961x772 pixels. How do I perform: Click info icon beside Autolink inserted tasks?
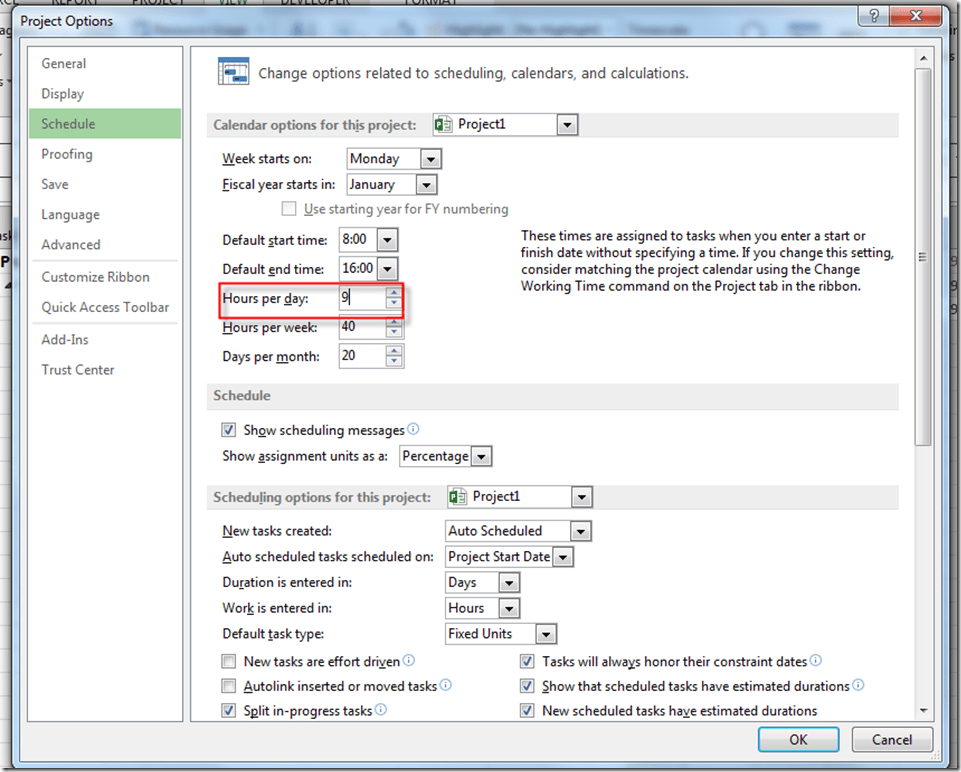445,686
